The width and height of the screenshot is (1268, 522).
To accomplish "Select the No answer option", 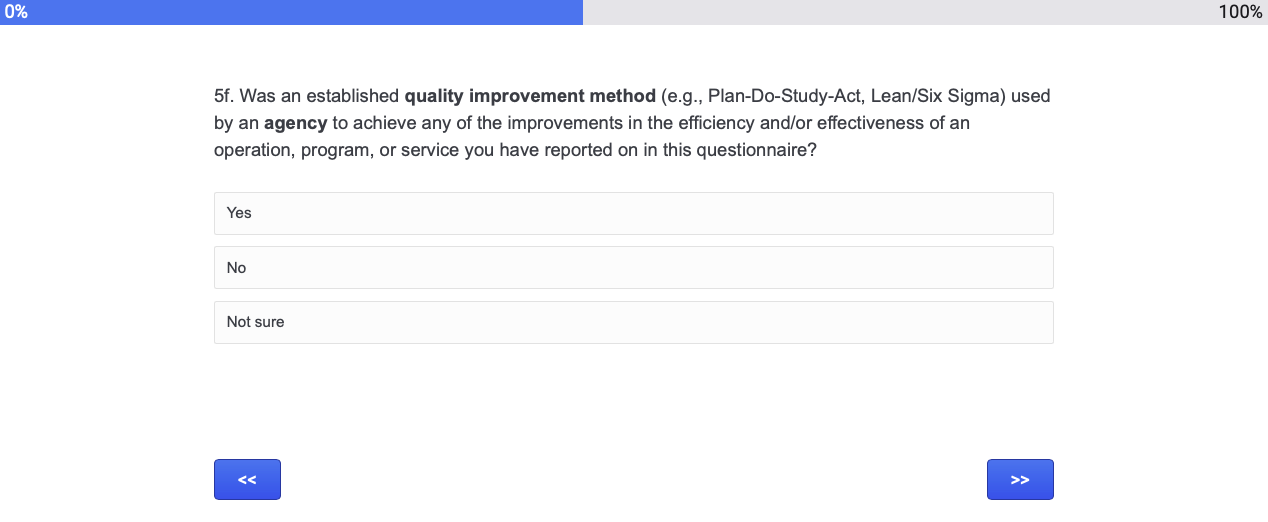I will click(x=633, y=268).
